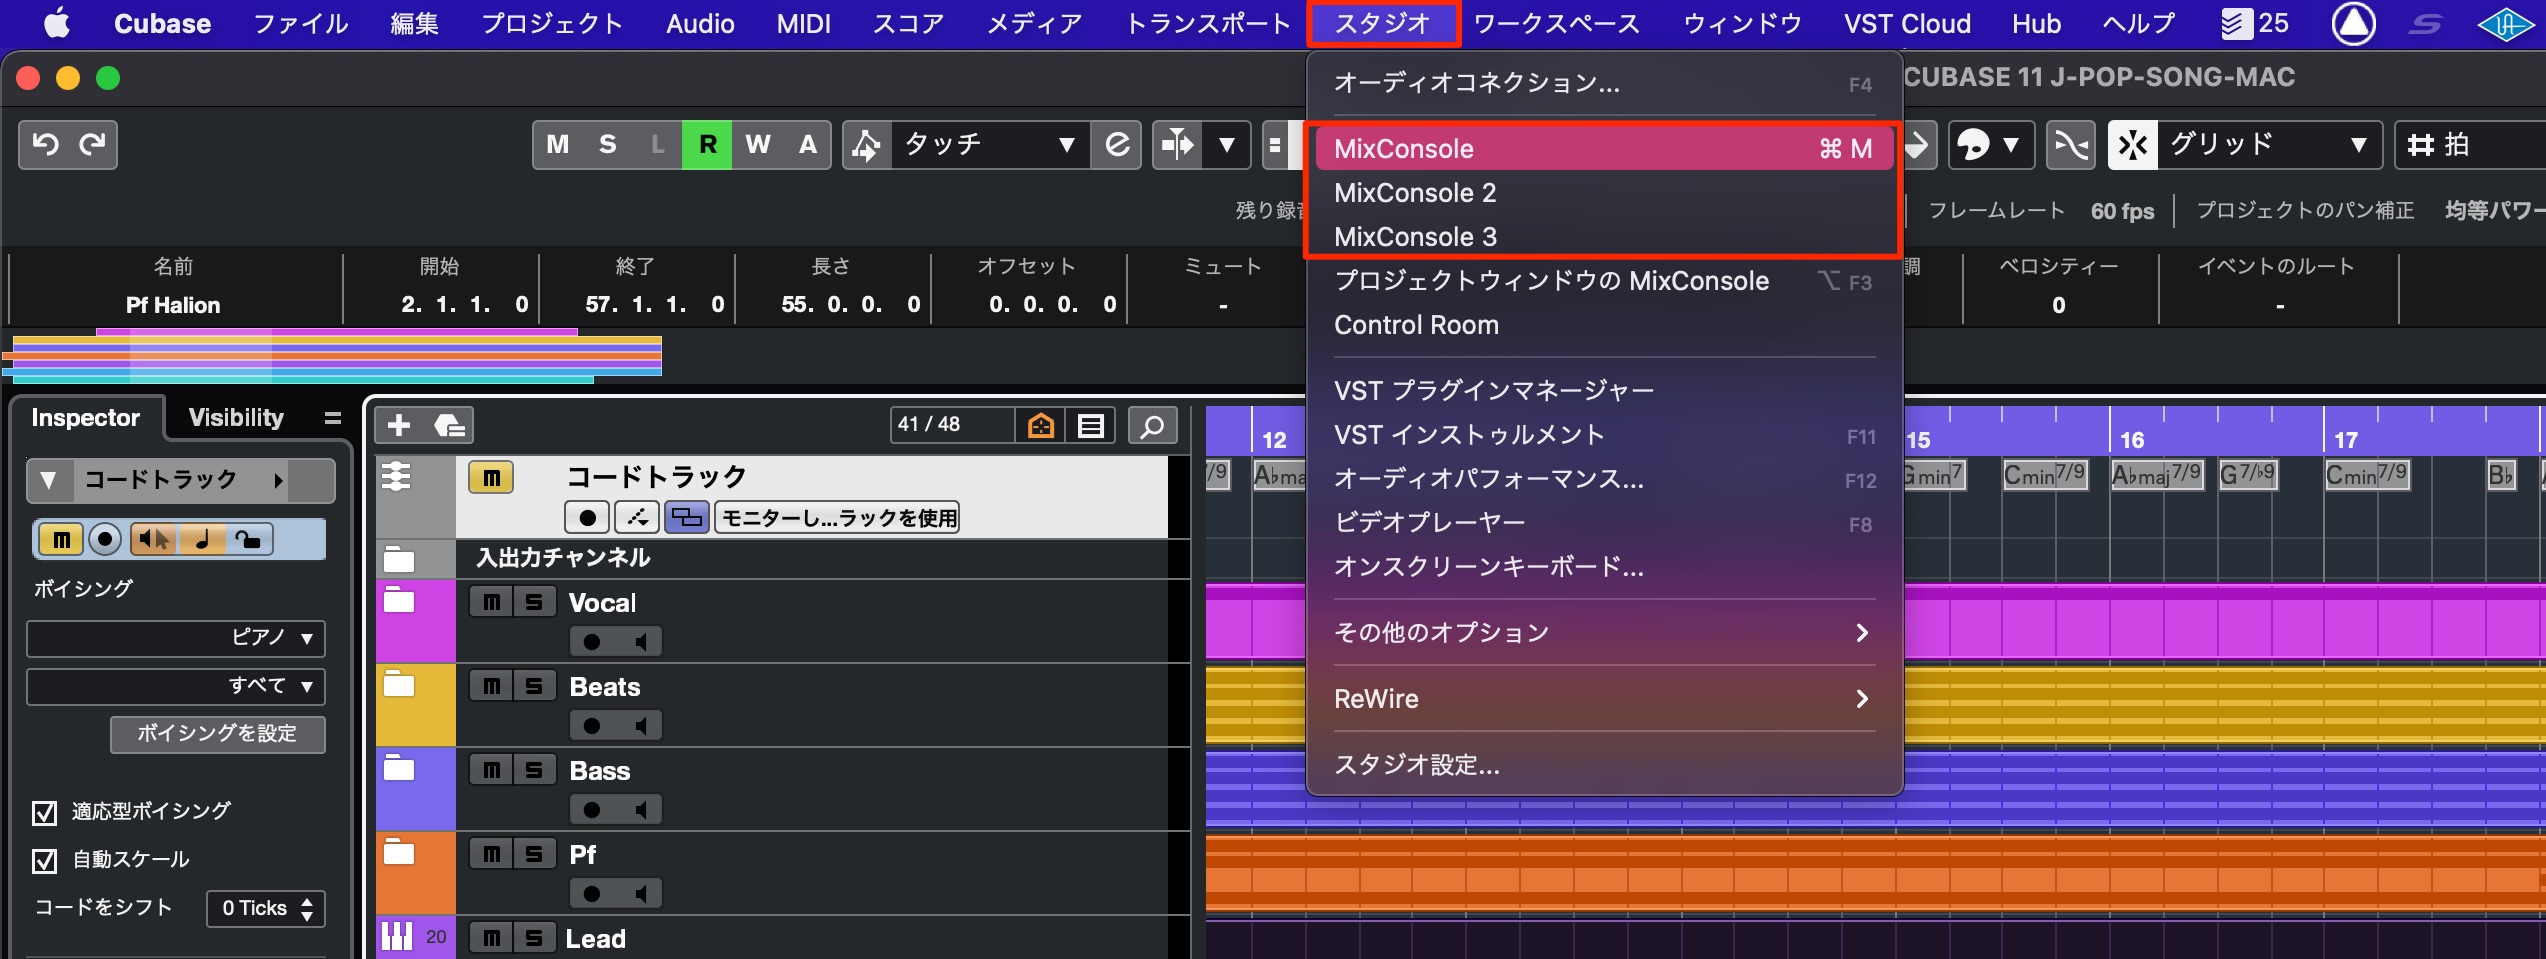Click the auto-scroll icon in toolbar
Screen dimensions: 2546x959
click(1177, 145)
